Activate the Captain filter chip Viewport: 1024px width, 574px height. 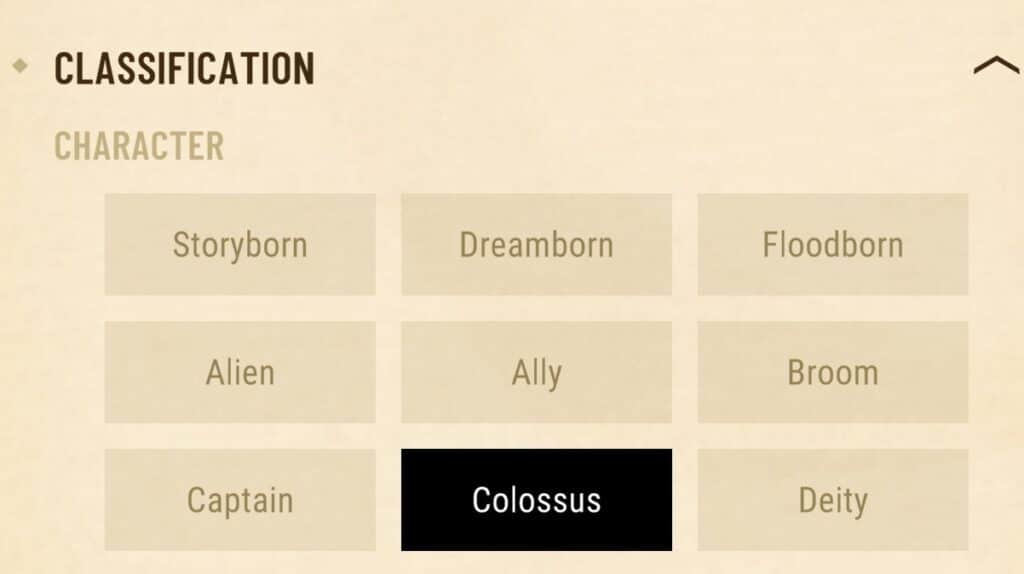coord(240,500)
